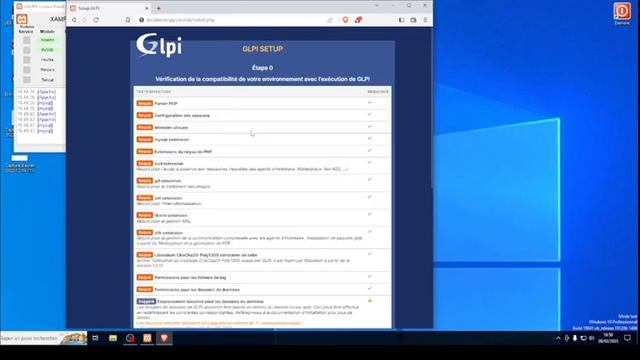Click the Configuration des sessions check mark
Screen dimensions: 640x360
pyautogui.click(x=370, y=115)
